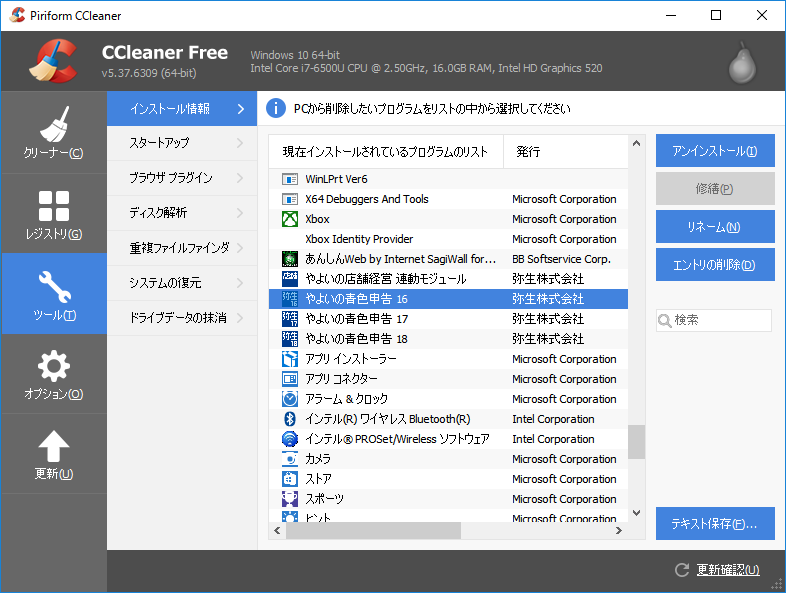The width and height of the screenshot is (786, 593).
Task: Click the Intel Corporation cell for PROSet/Wireless
Action: tap(553, 439)
